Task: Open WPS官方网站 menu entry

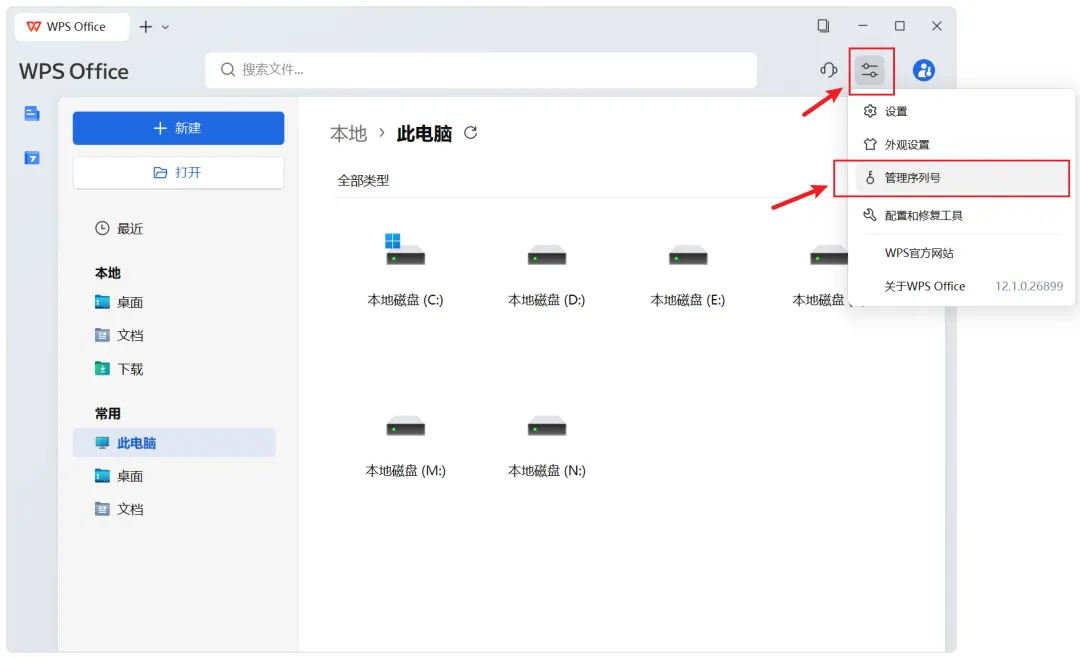Action: coord(961,253)
